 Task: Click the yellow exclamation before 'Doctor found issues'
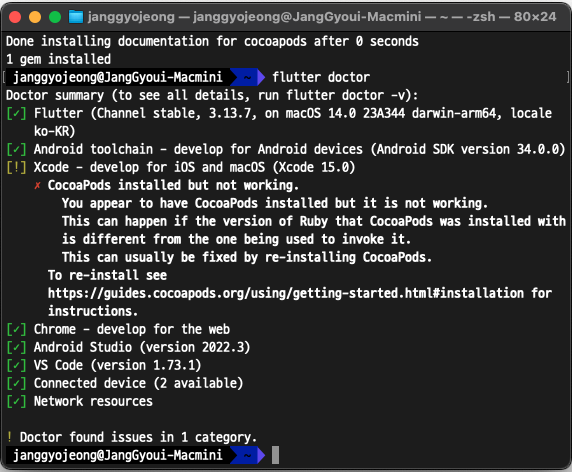click(x=9, y=437)
